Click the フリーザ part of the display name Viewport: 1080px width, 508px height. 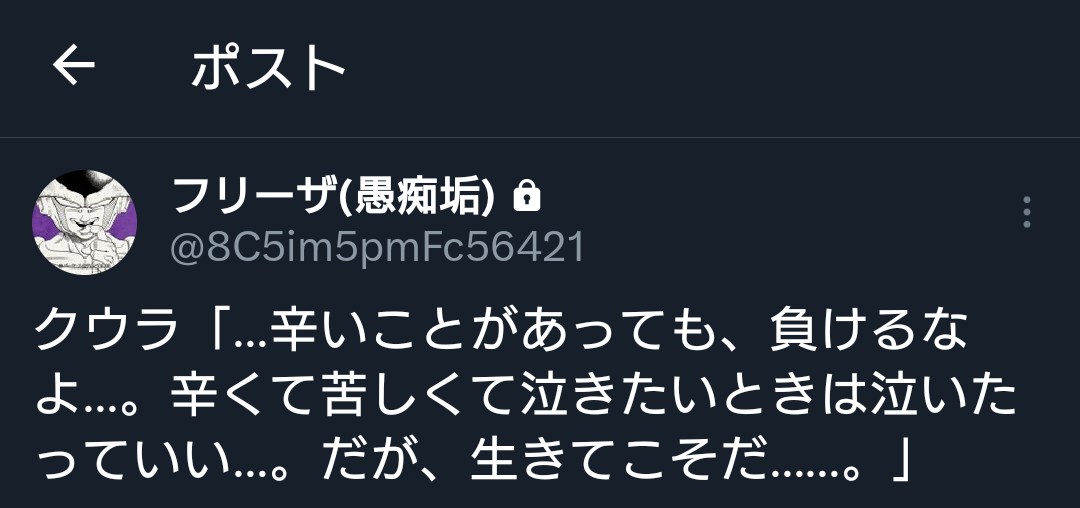click(x=256, y=195)
